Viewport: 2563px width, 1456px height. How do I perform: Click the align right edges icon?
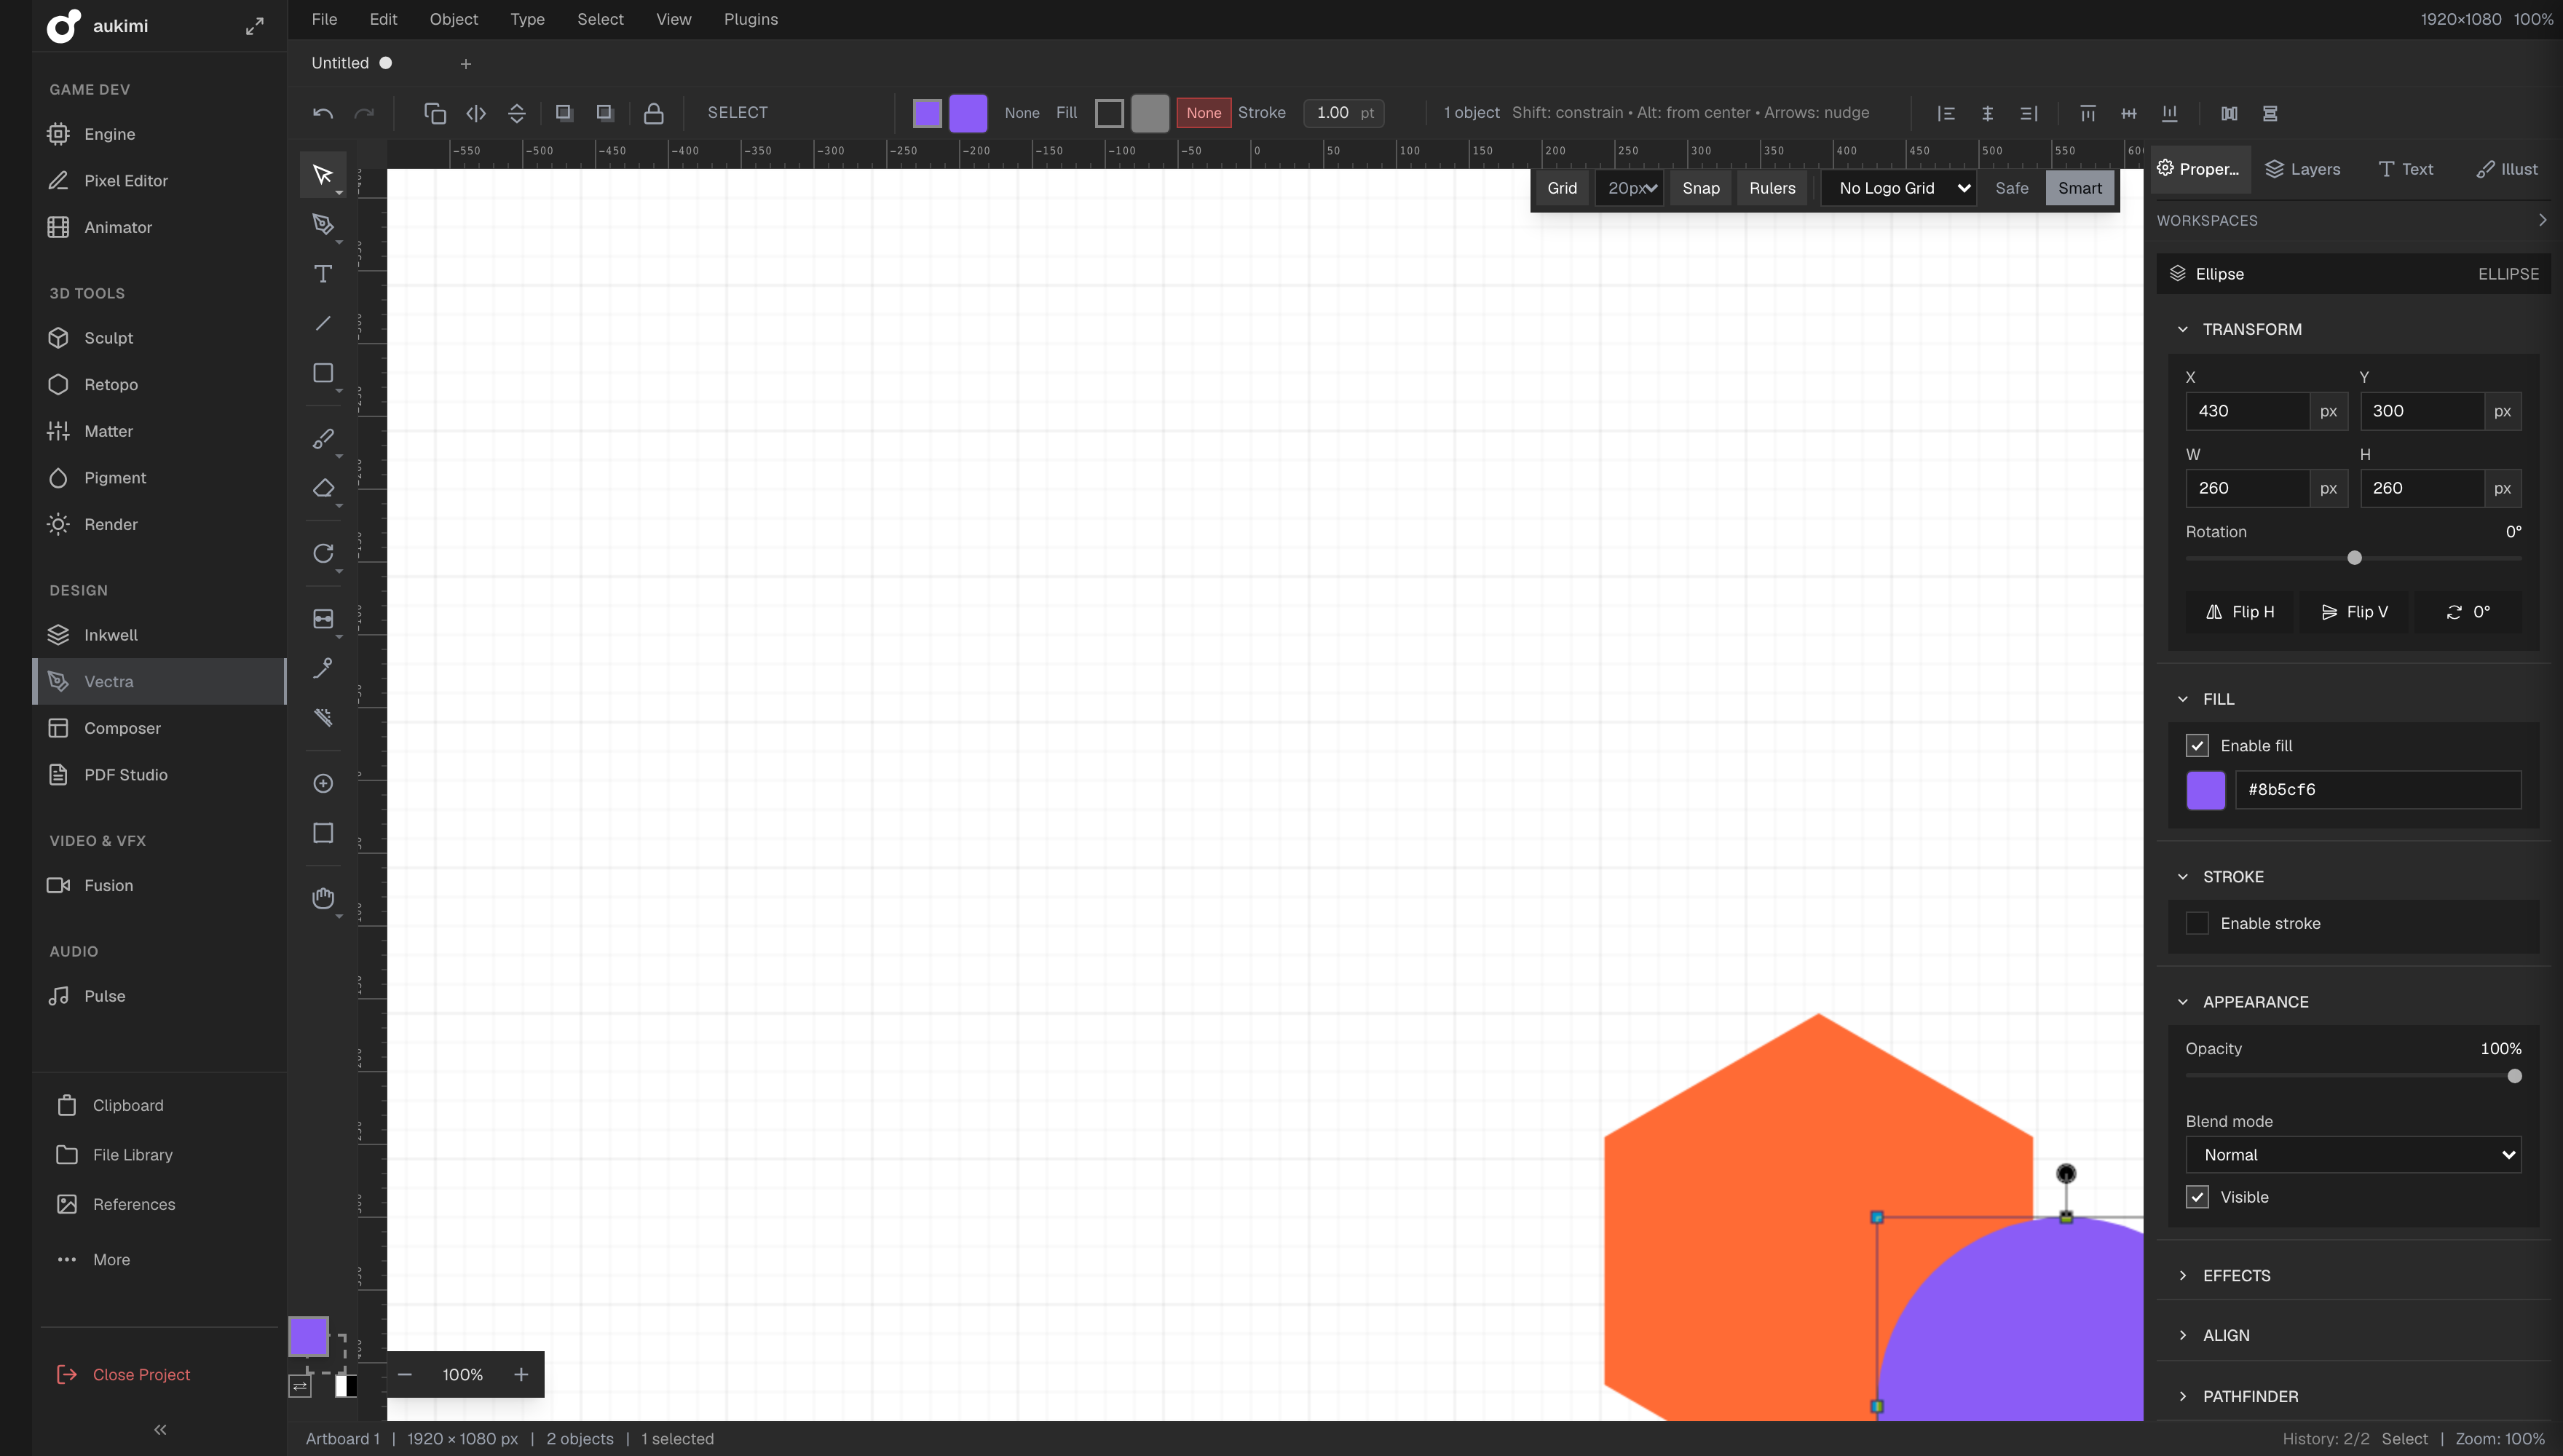2028,113
